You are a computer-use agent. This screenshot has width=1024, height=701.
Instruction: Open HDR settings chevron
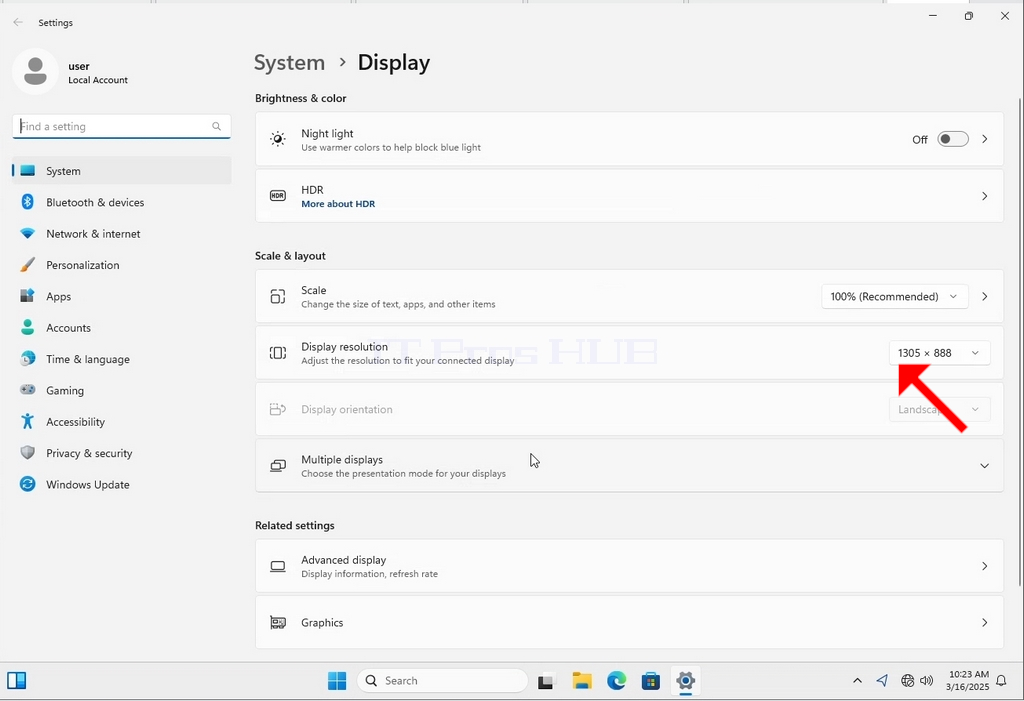click(984, 196)
